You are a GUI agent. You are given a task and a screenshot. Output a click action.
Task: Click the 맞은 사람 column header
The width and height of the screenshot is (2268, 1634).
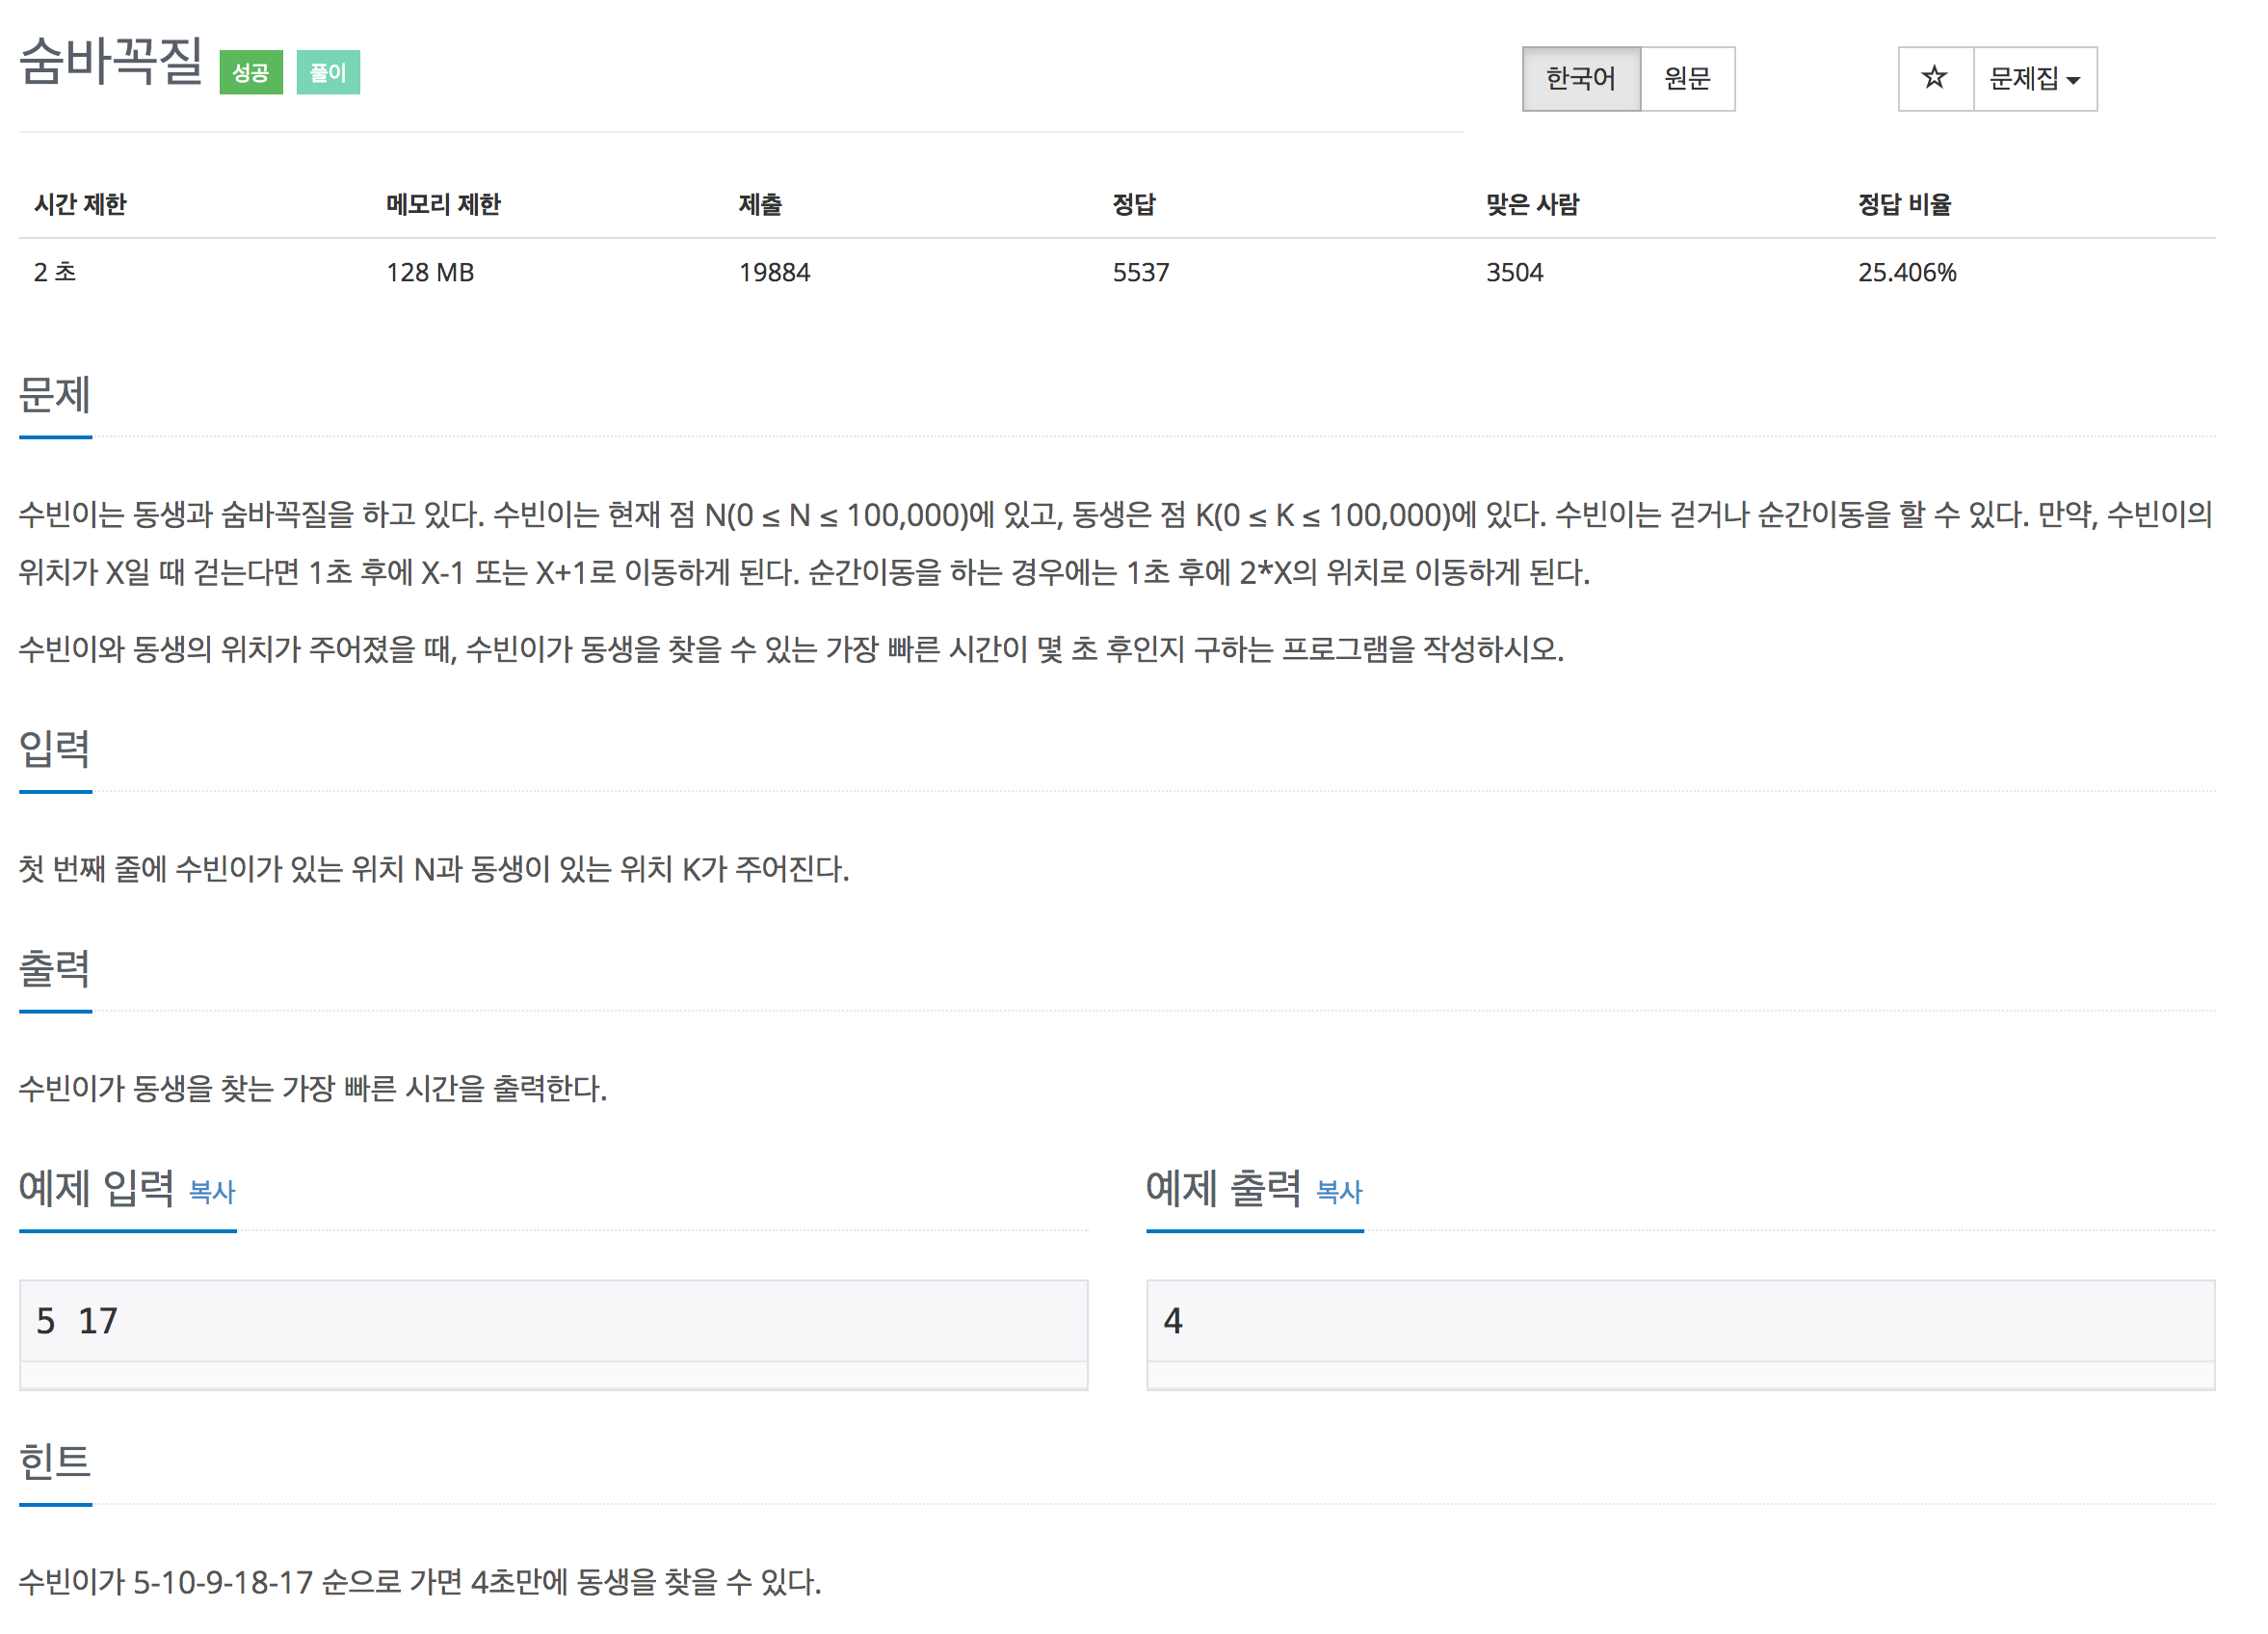coord(1532,204)
